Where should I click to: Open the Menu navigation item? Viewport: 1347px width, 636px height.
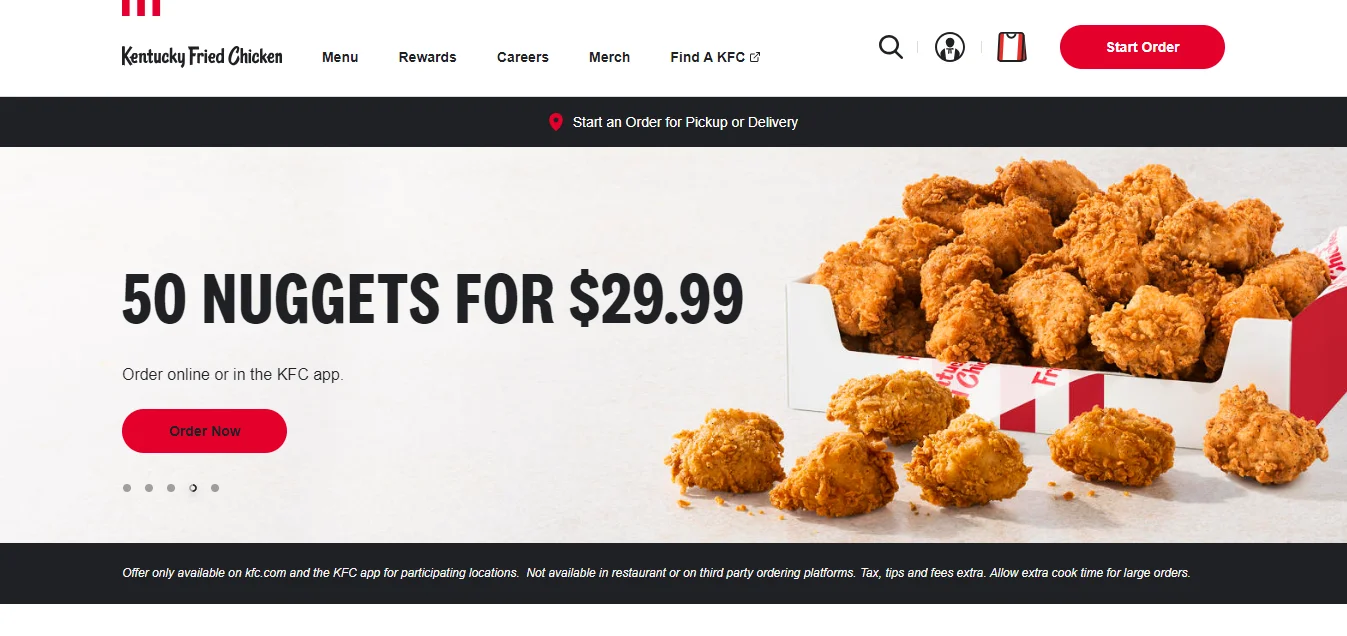click(x=340, y=57)
